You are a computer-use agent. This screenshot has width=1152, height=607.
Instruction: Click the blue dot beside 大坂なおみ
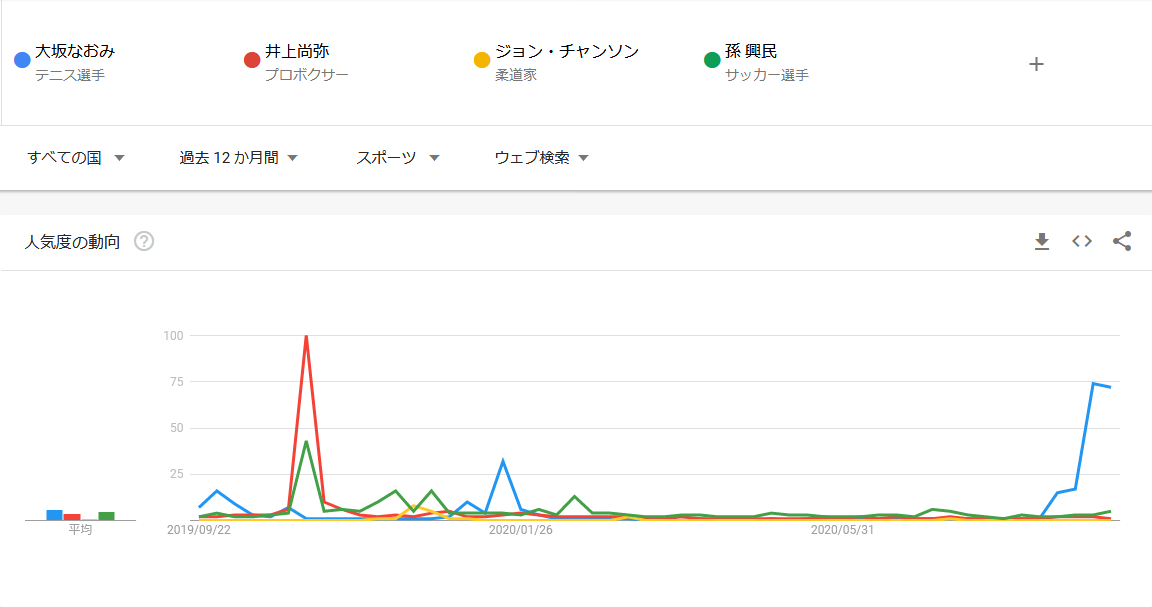click(22, 60)
